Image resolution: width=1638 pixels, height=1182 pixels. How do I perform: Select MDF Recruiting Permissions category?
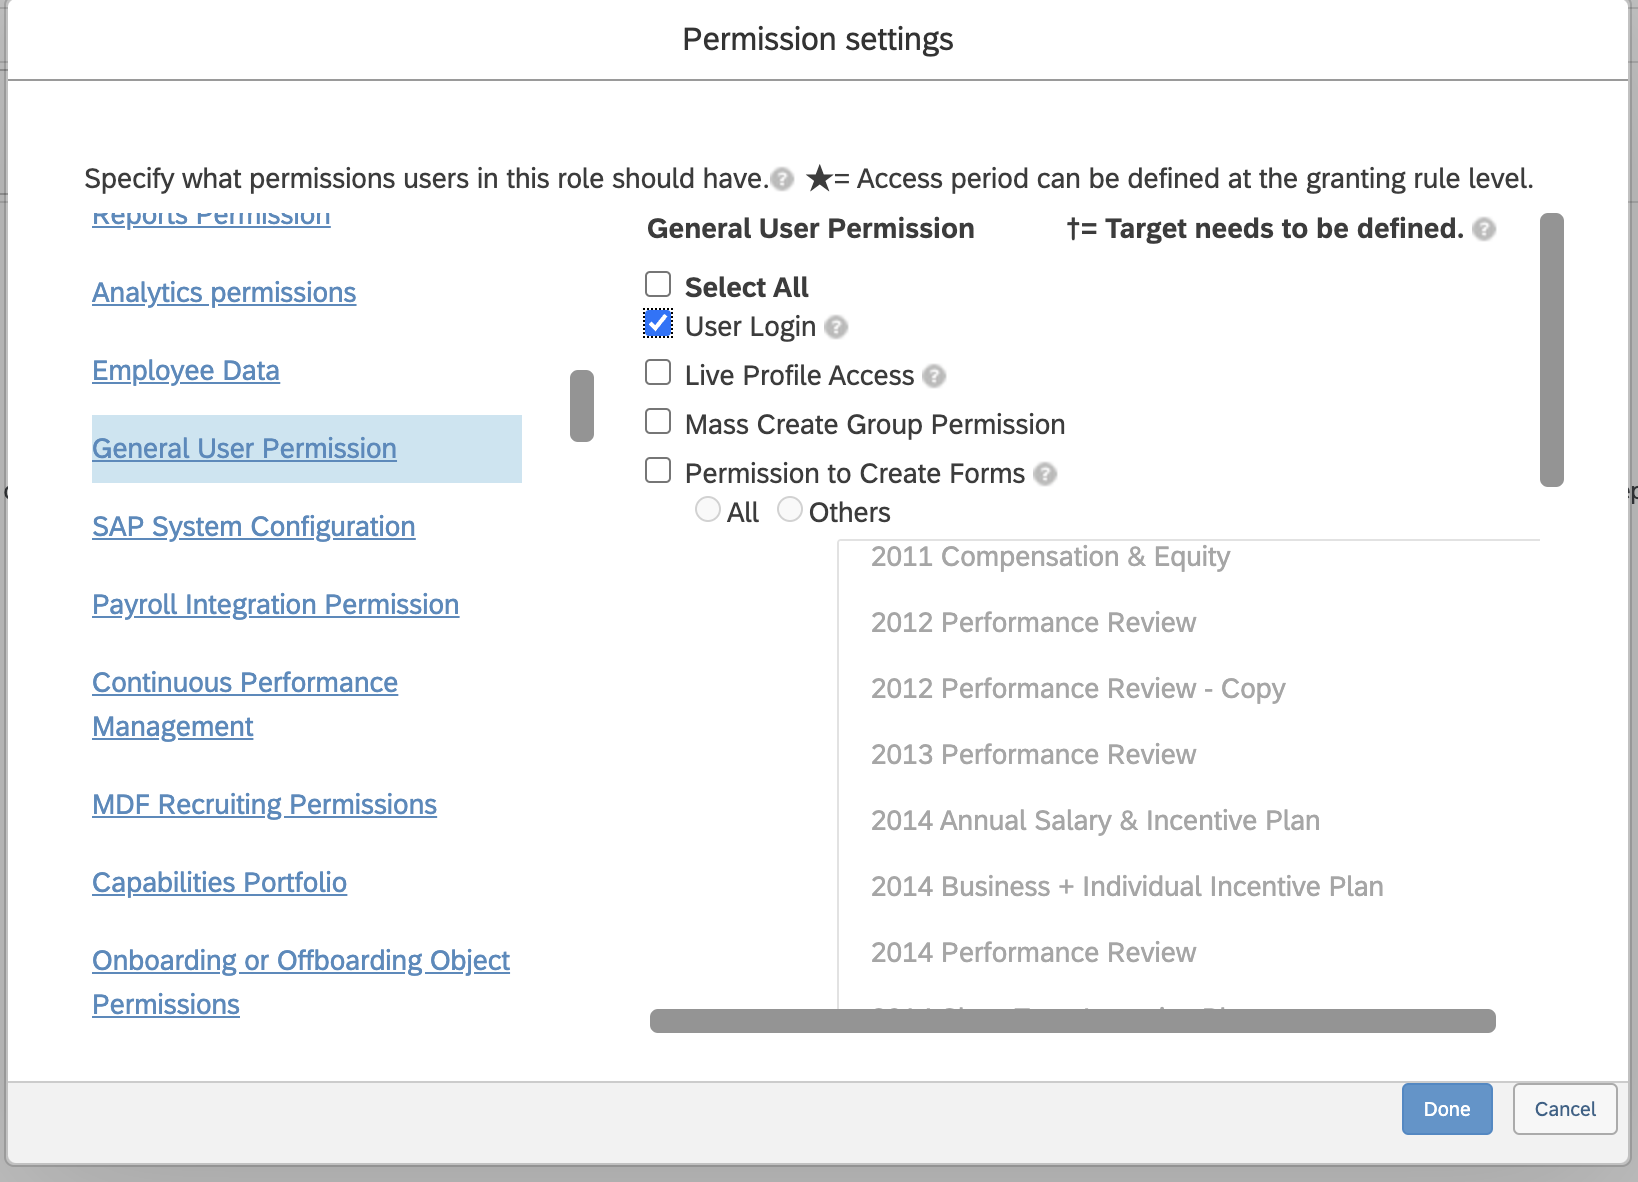264,805
